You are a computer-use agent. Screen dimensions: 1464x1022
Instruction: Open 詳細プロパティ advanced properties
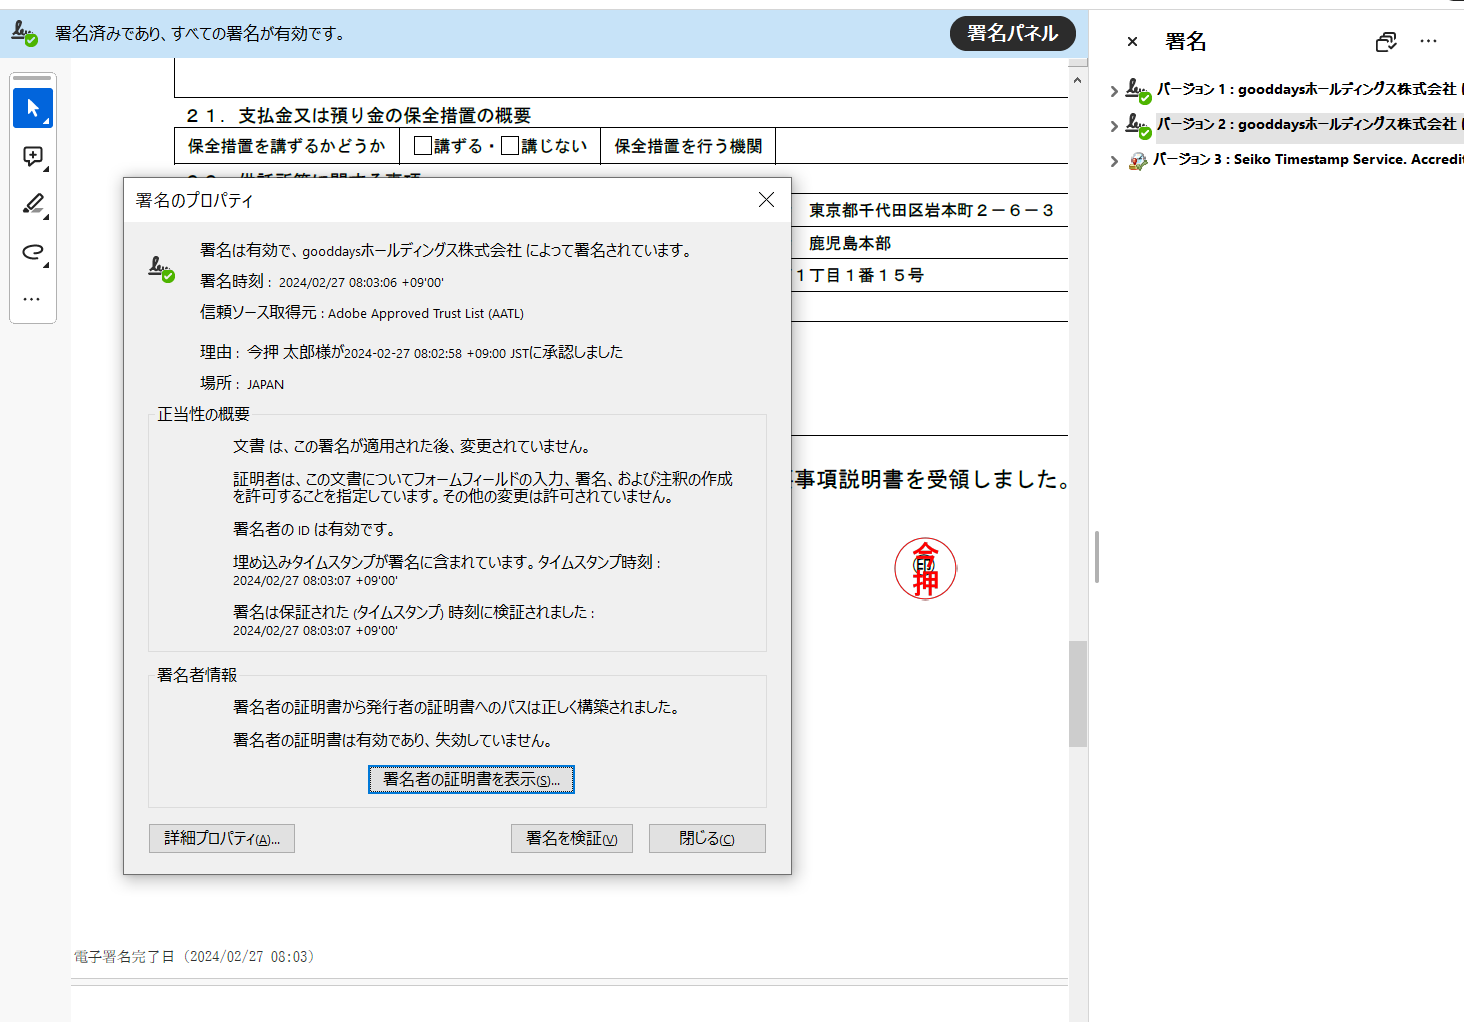point(222,838)
